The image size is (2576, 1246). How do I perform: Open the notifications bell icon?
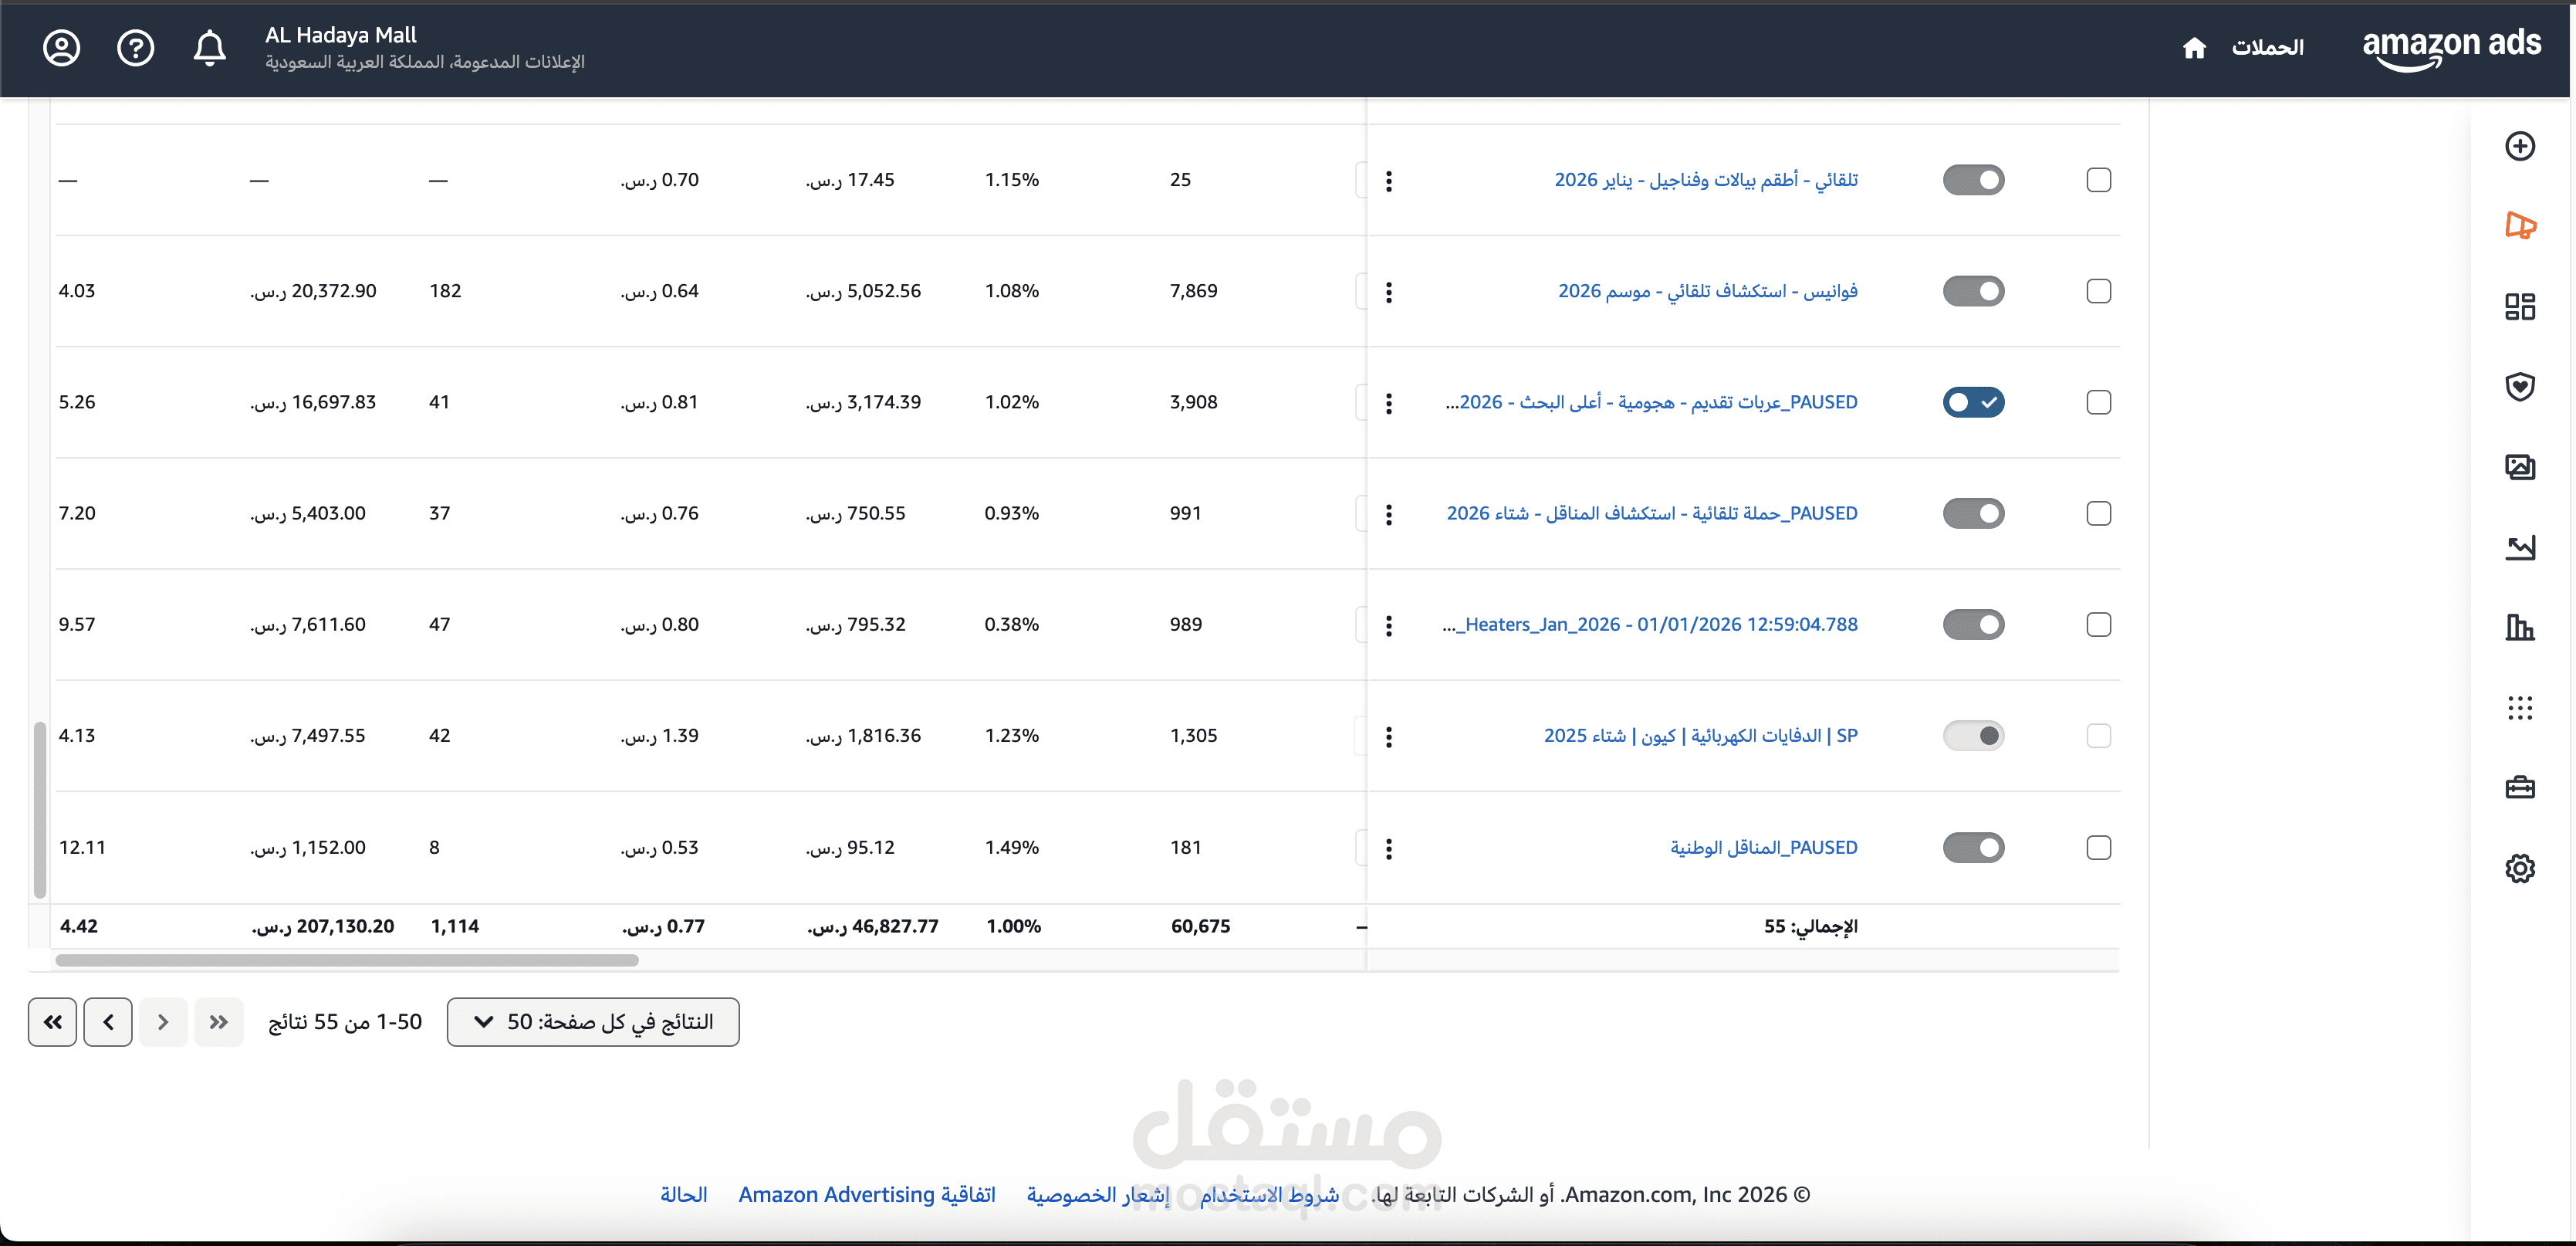210,47
